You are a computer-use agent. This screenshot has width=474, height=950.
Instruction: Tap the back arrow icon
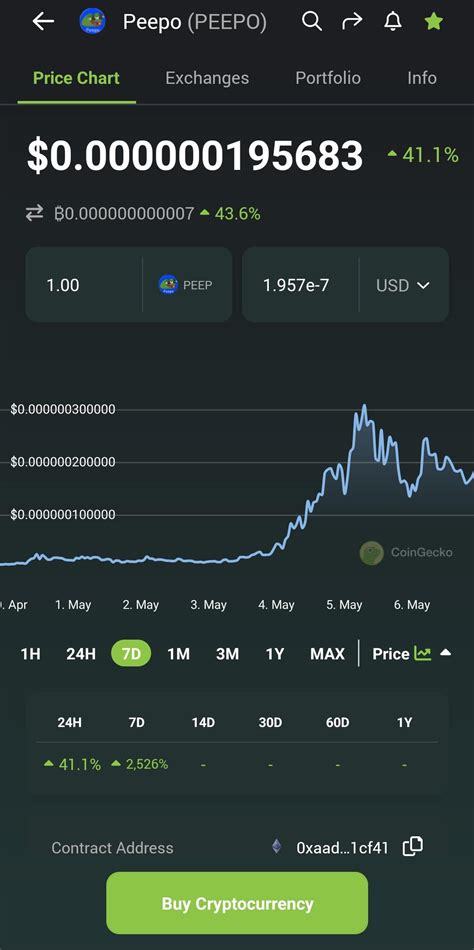point(44,22)
